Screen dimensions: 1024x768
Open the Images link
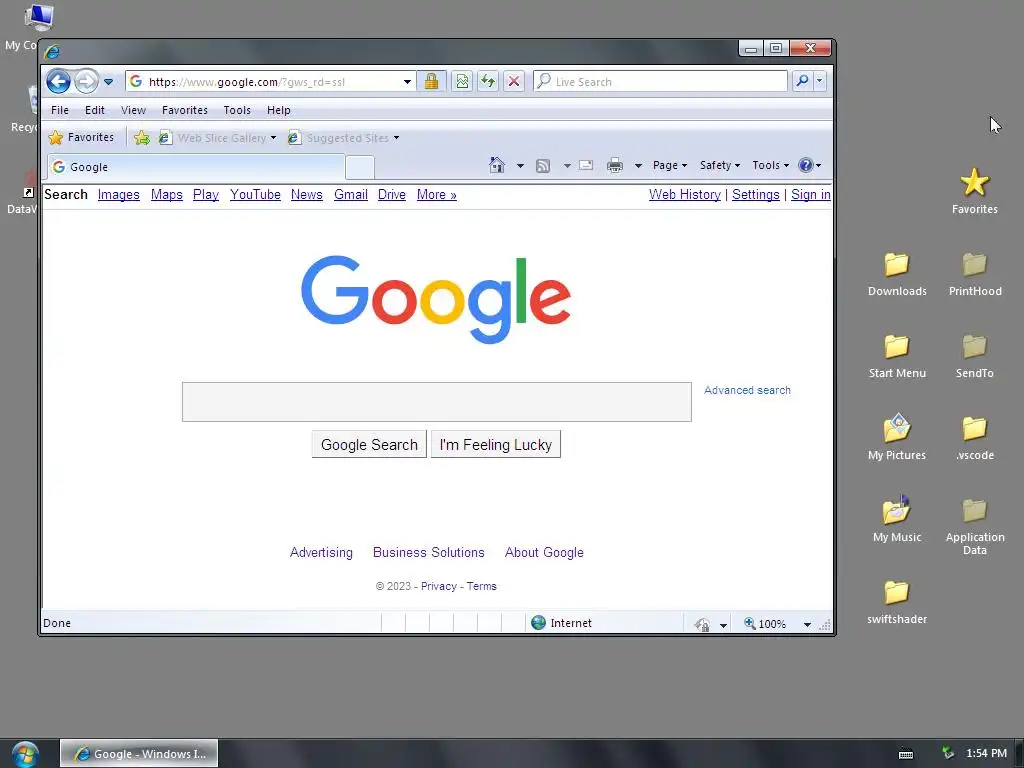(x=118, y=195)
